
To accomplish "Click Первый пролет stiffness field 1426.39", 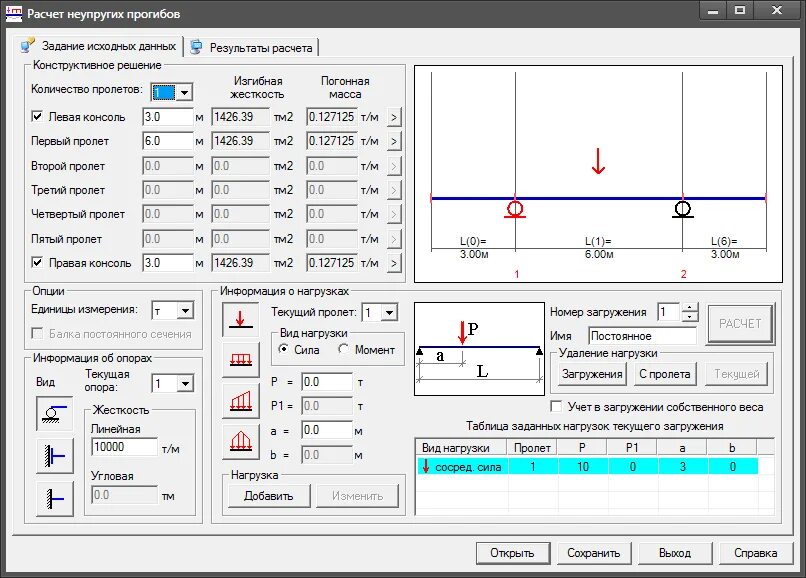I will [x=241, y=141].
